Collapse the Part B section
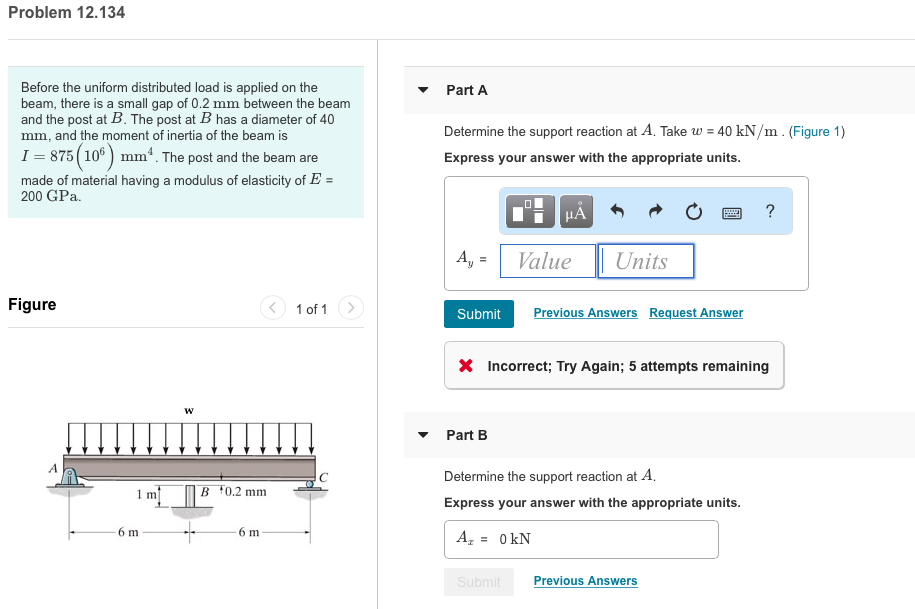The height and width of the screenshot is (609, 915). [x=423, y=435]
